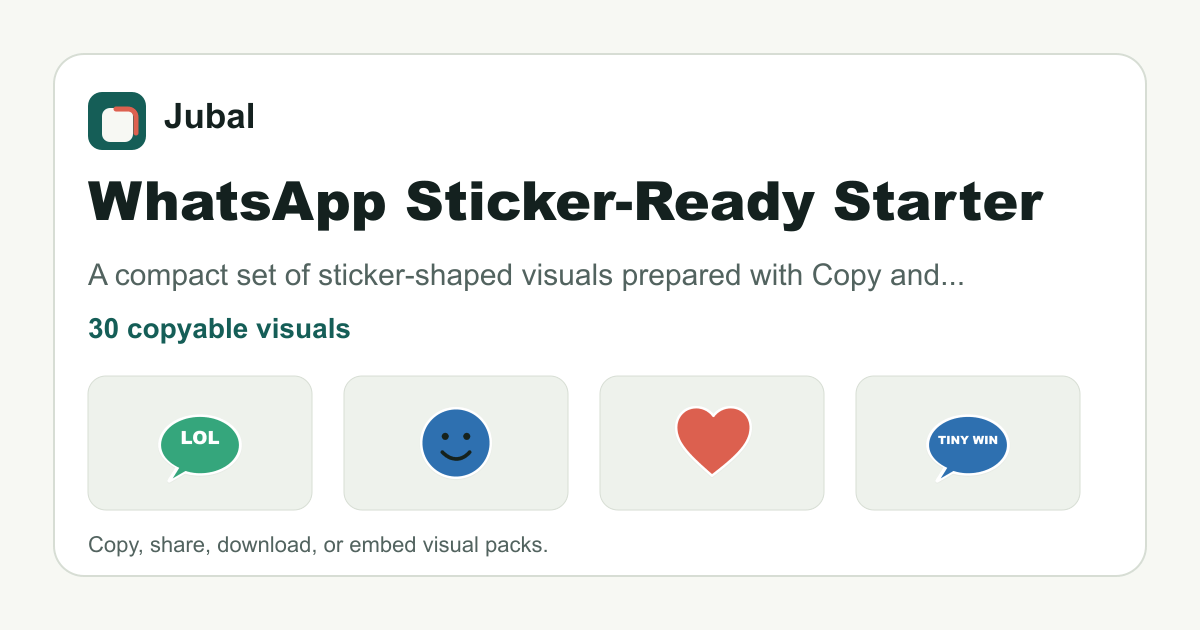The width and height of the screenshot is (1200, 630).
Task: Open the WhatsApp Sticker-Ready Starter title
Action: point(566,202)
